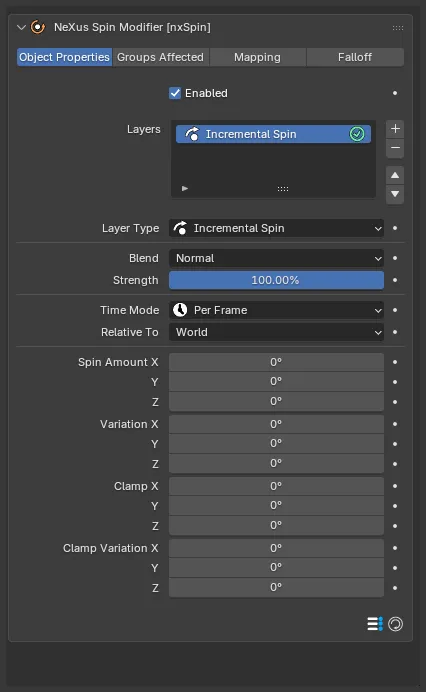Remove the layer with minus button
The image size is (426, 692).
coord(395,148)
